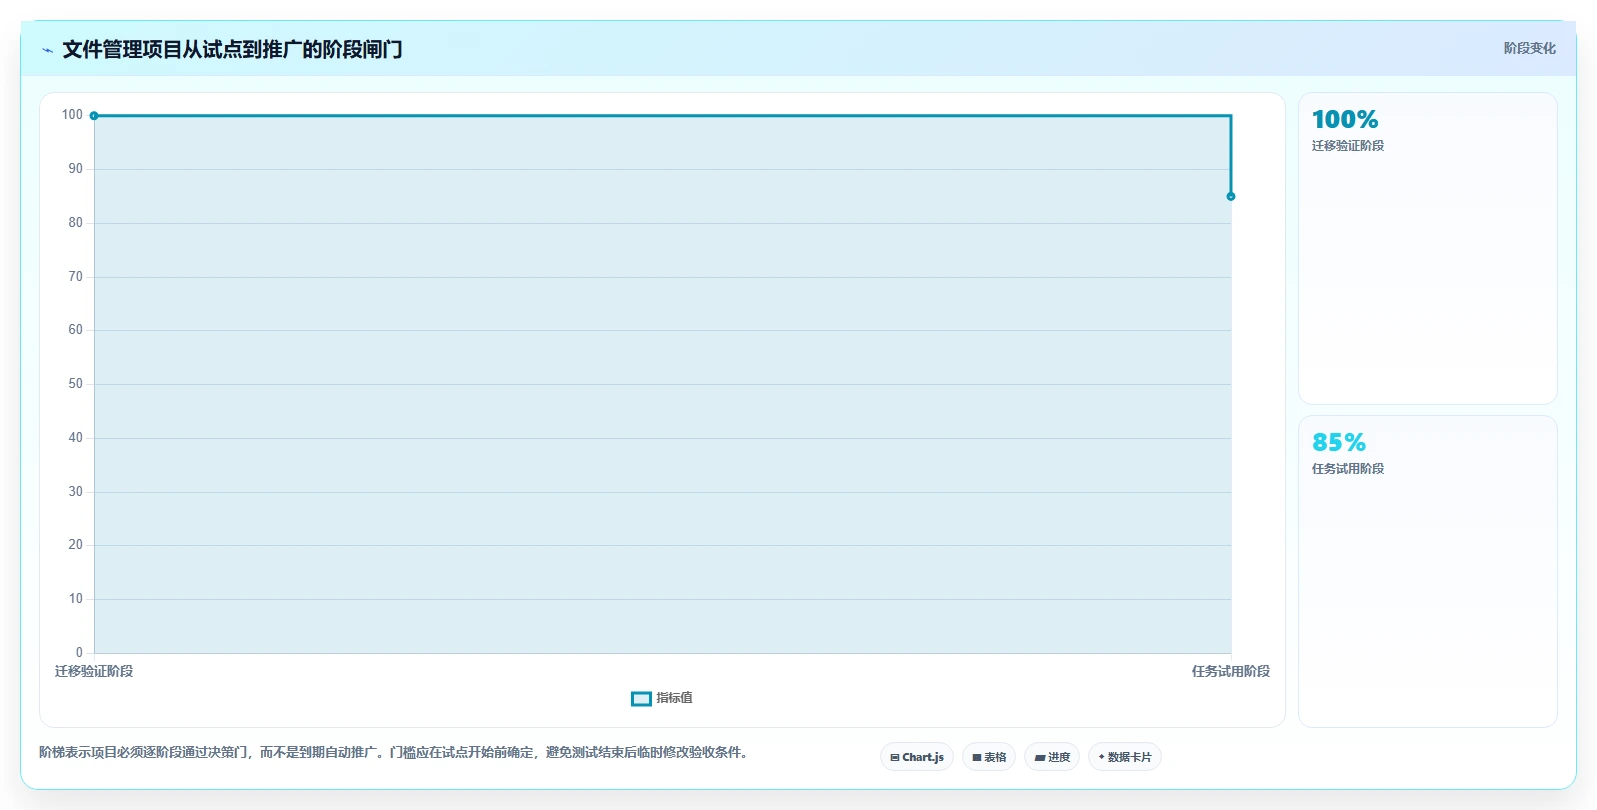Select the 表格 tag pill
The image size is (1597, 810).
989,757
